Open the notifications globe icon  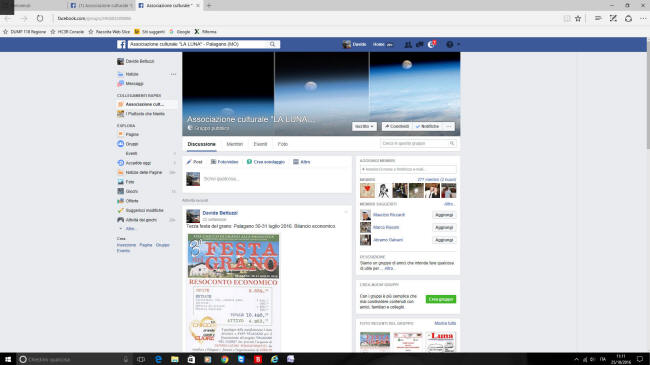(431, 44)
